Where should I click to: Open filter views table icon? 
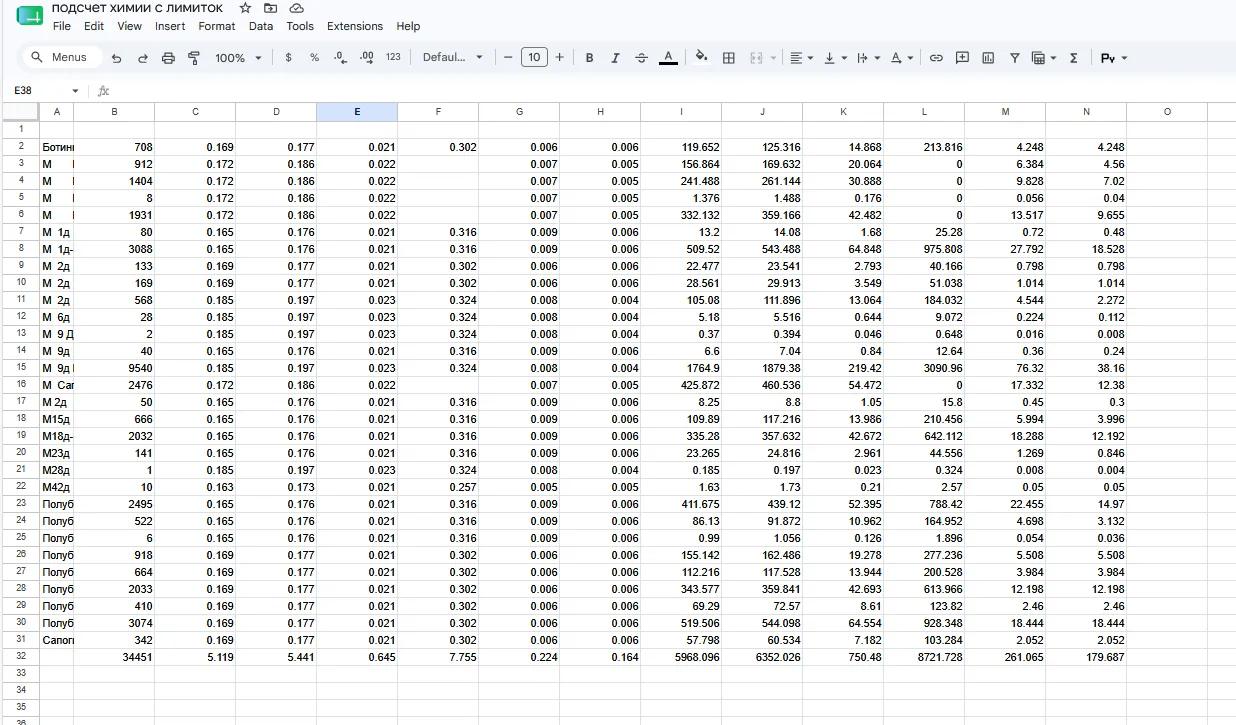coord(1044,58)
